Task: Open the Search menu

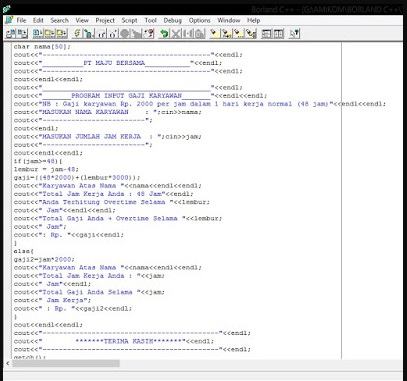Action: (x=59, y=20)
